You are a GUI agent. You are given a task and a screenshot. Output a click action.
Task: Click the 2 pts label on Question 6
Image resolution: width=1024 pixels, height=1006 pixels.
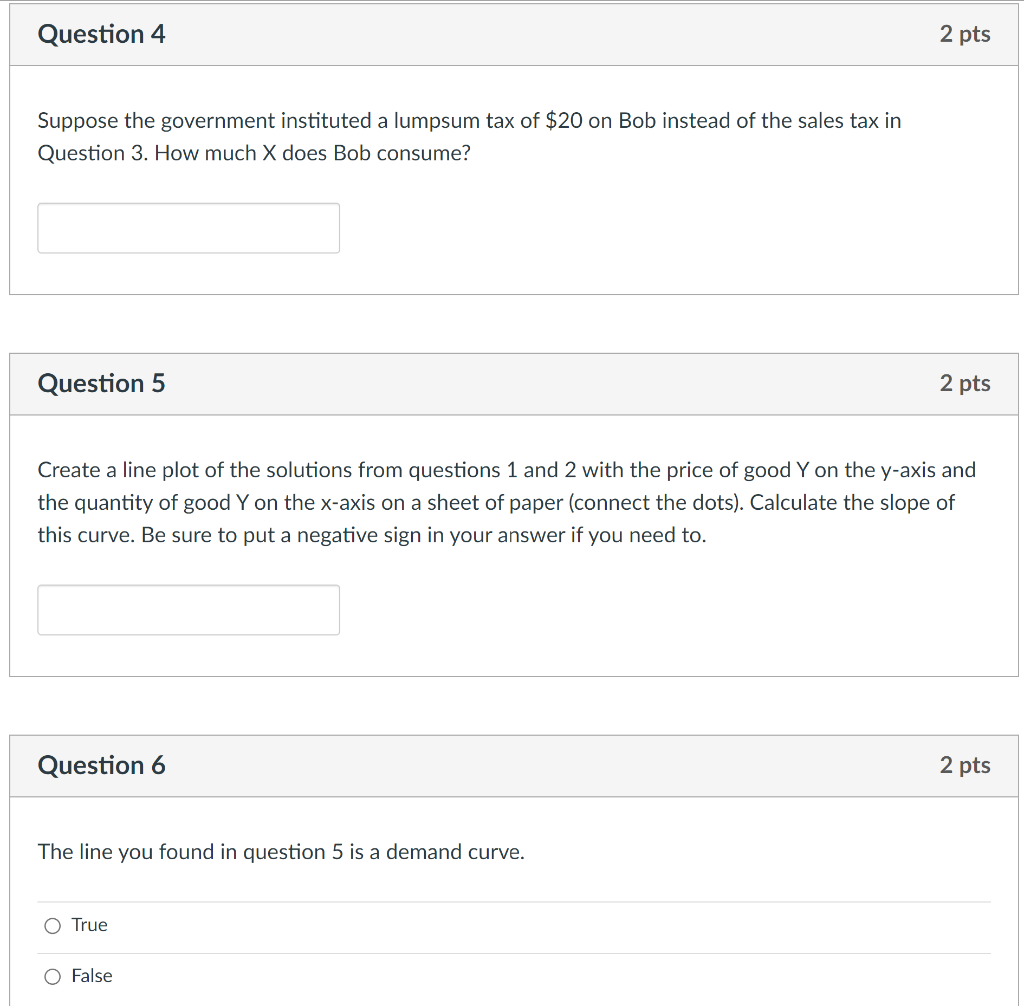965,765
